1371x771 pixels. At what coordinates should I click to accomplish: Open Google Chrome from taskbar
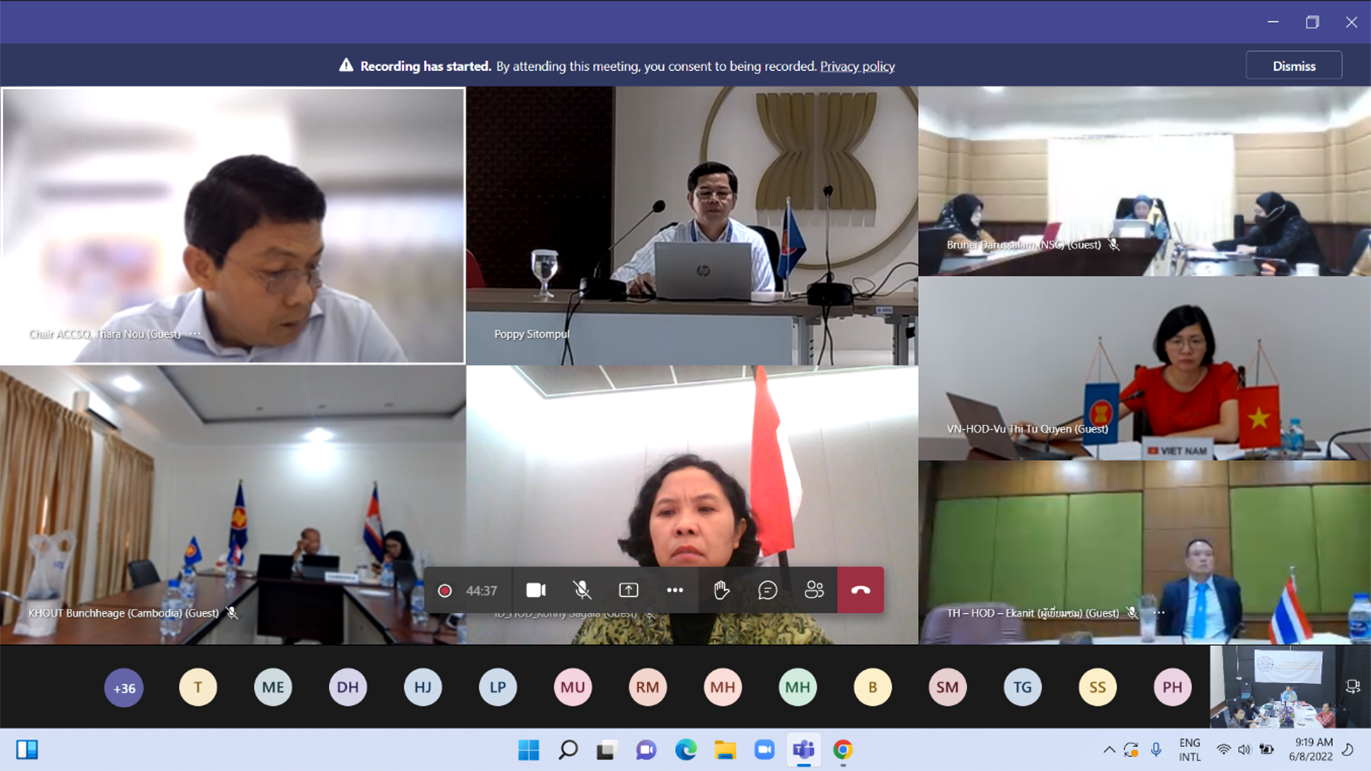coord(843,750)
